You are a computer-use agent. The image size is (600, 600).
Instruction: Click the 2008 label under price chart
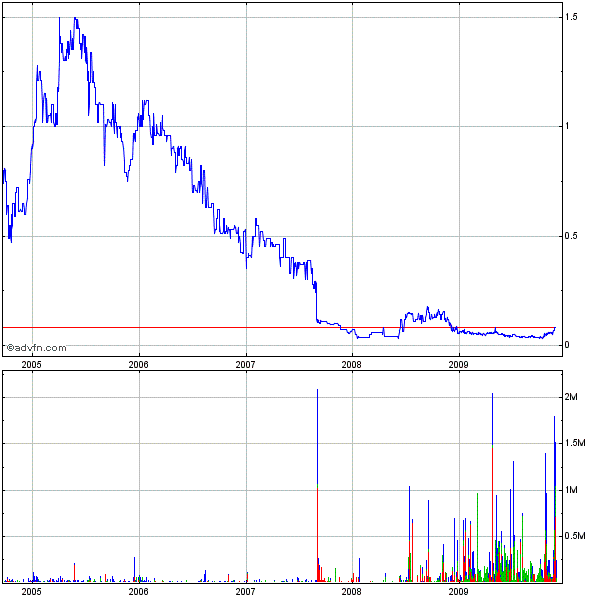click(x=351, y=365)
